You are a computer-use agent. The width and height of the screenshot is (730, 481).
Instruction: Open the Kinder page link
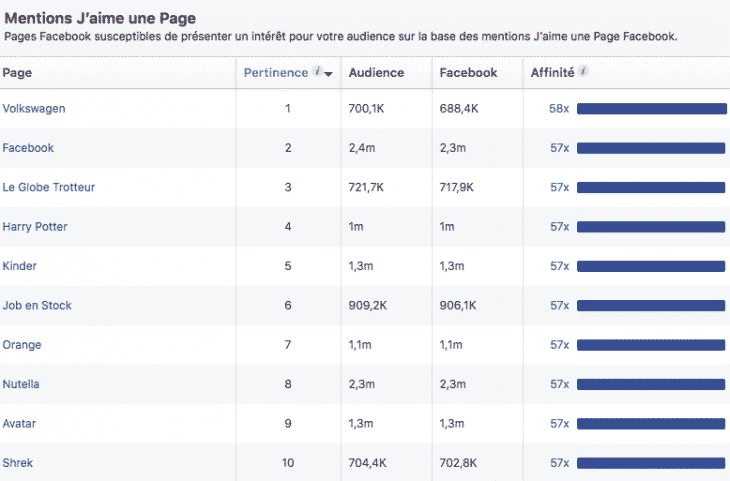point(20,266)
